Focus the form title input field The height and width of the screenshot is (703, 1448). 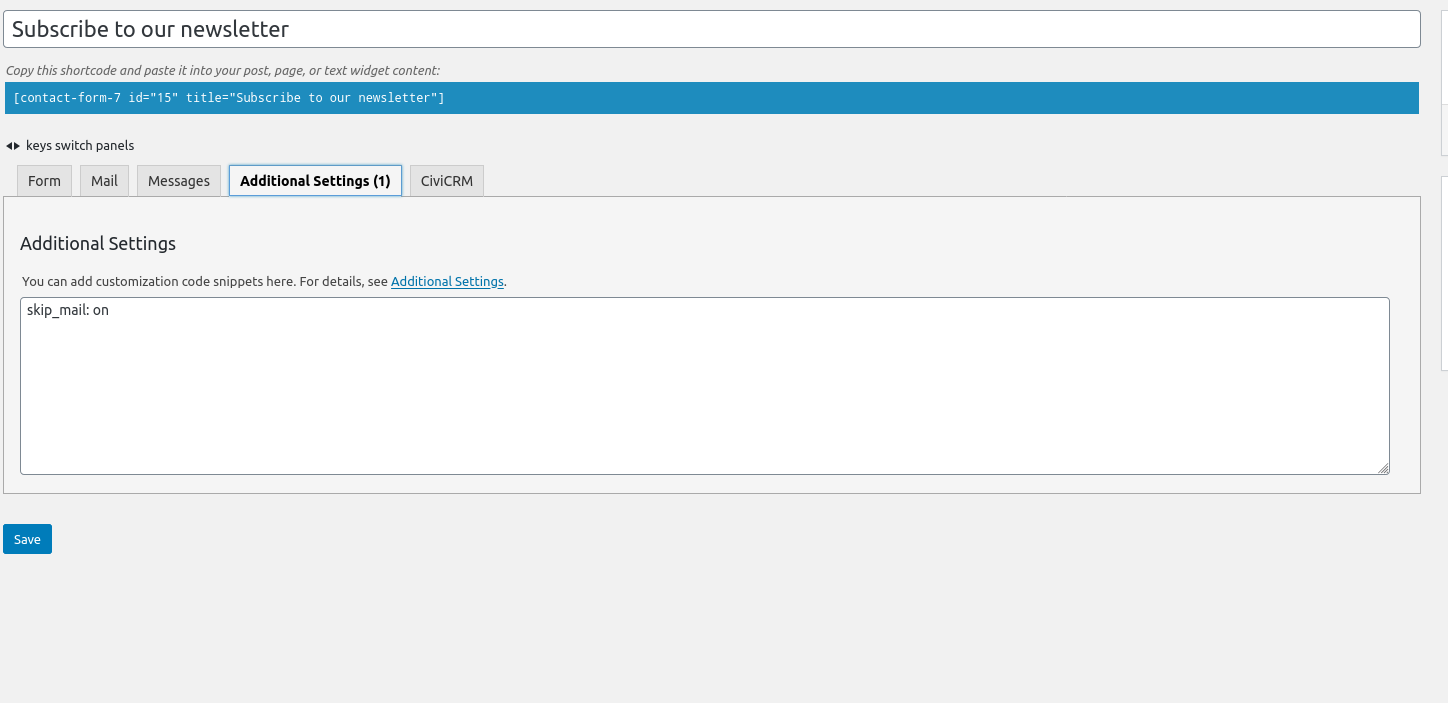click(711, 29)
